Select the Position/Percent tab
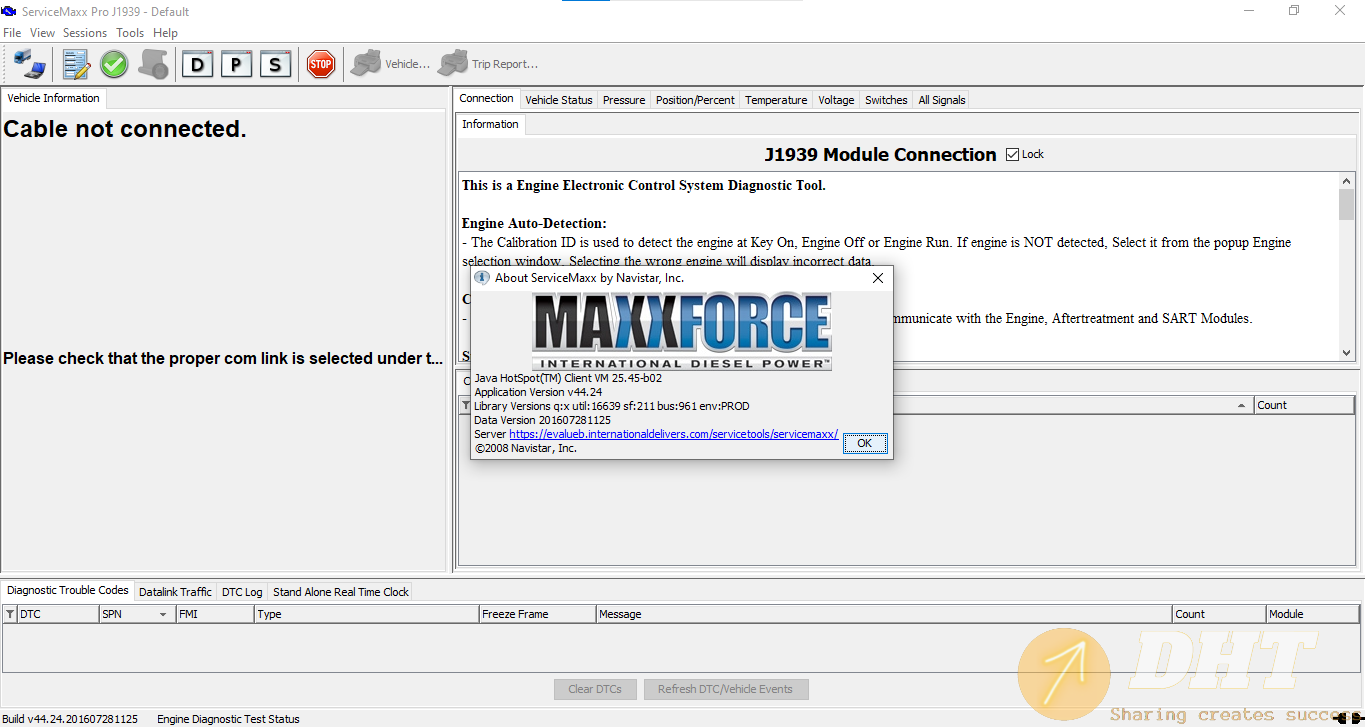The height and width of the screenshot is (727, 1365). click(x=695, y=100)
